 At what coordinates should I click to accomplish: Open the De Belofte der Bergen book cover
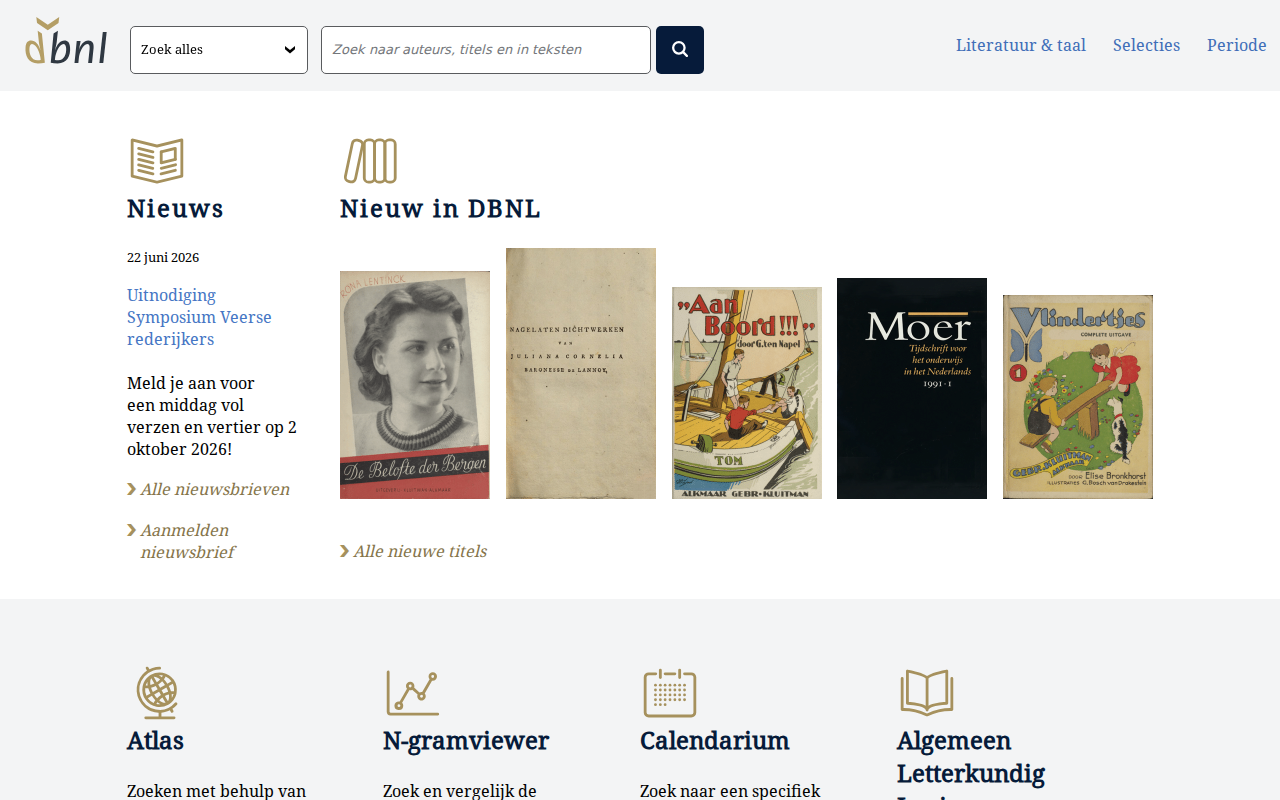pyautogui.click(x=415, y=385)
